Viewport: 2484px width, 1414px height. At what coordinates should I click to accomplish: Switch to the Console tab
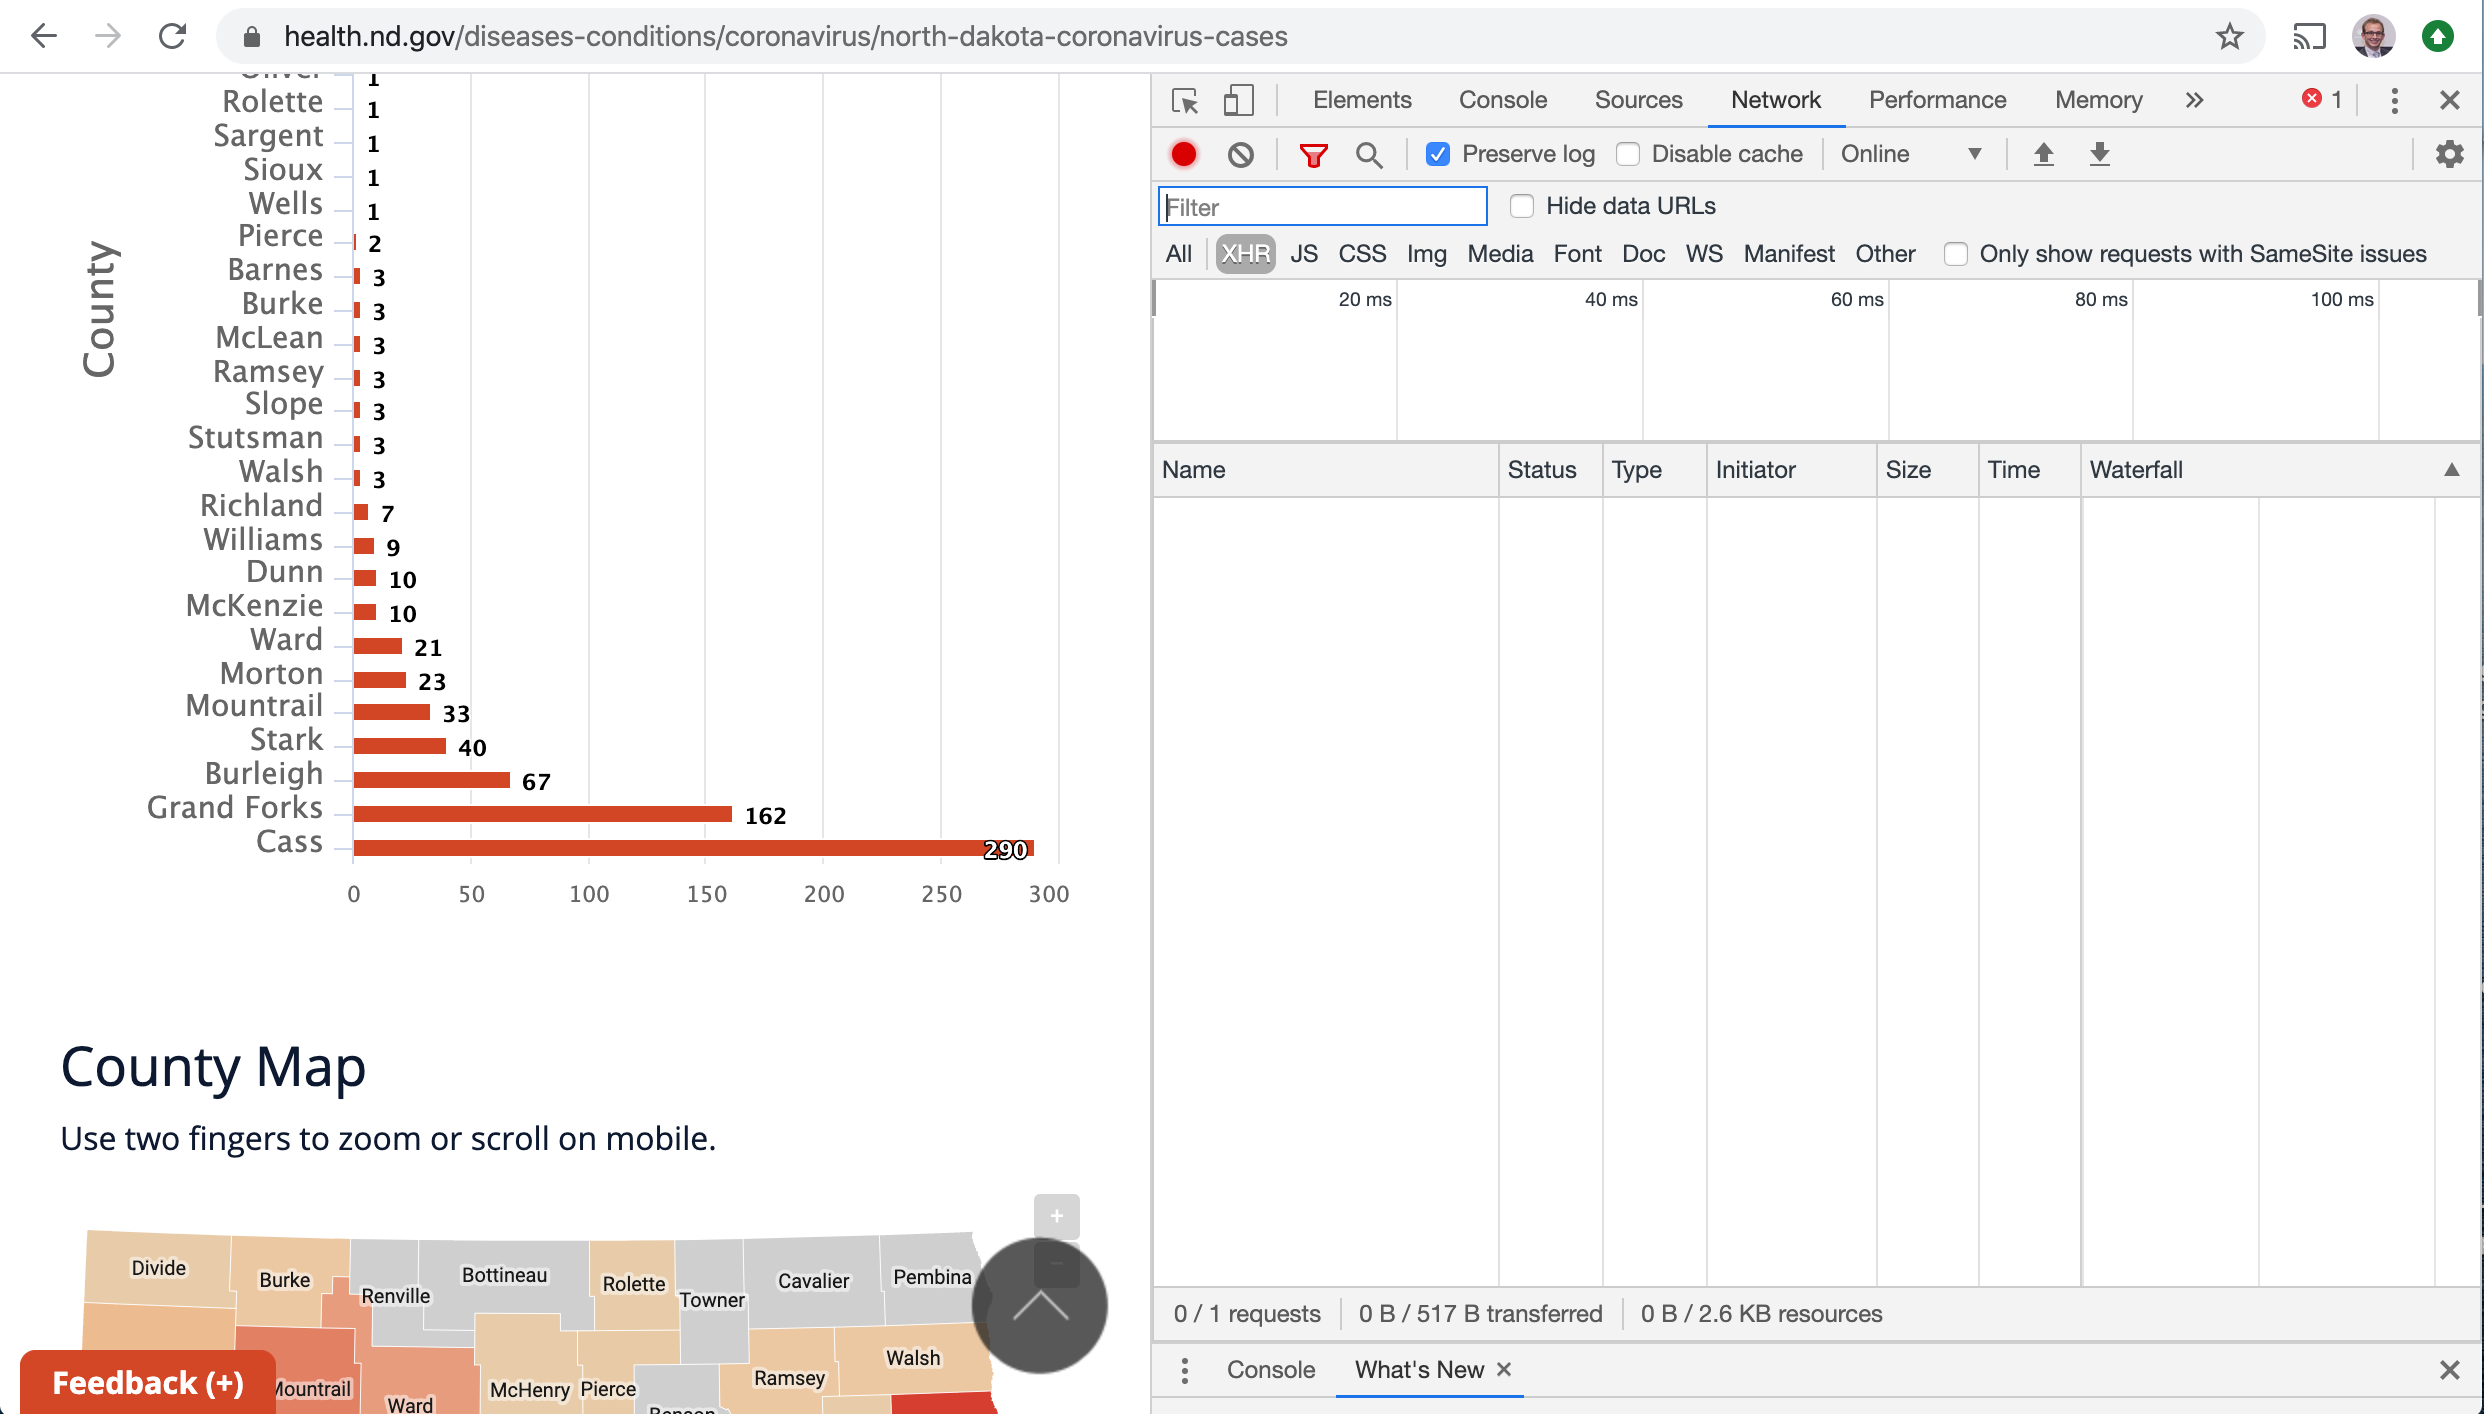(x=1502, y=100)
